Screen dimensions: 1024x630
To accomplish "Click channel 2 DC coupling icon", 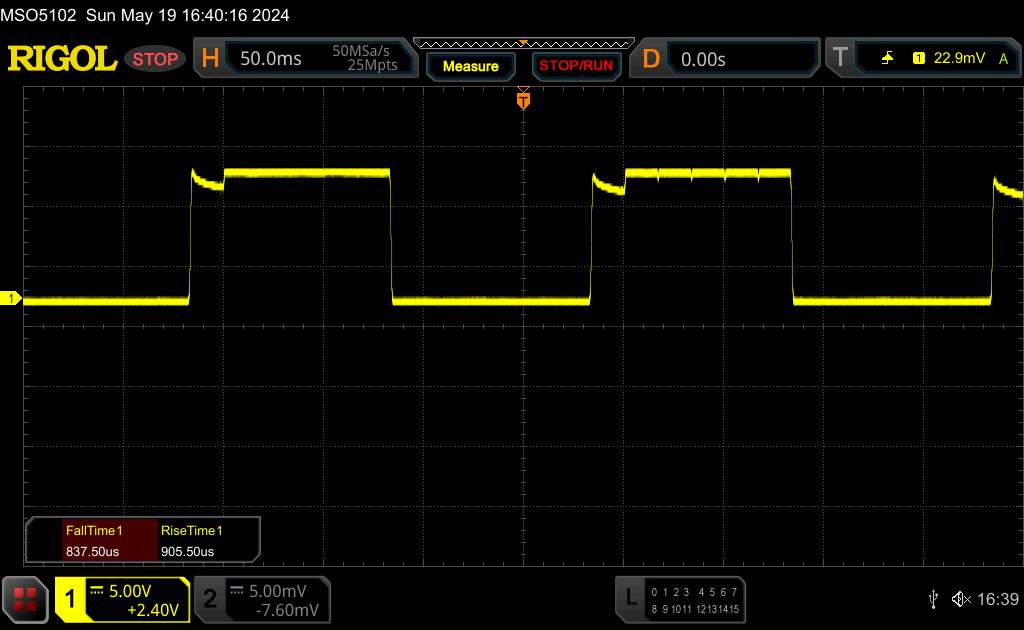I will pos(236,591).
